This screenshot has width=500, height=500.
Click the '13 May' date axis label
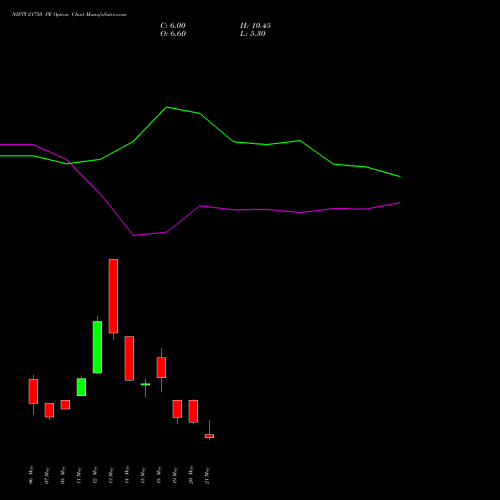click(x=111, y=475)
